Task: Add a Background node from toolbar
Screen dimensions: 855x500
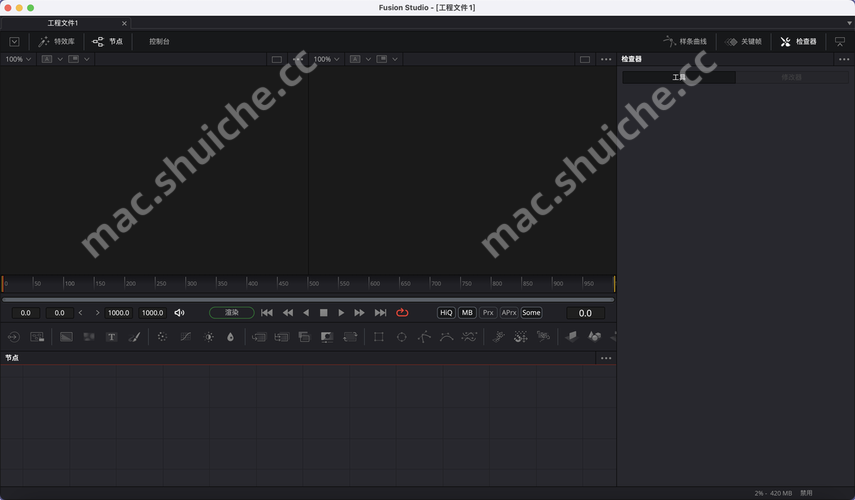Action: (x=66, y=337)
